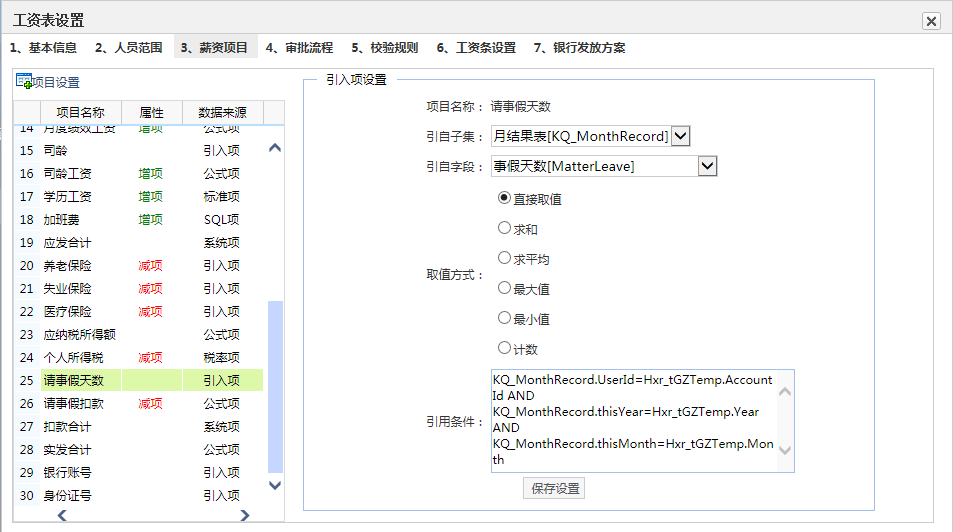The width and height of the screenshot is (953, 532).
Task: Pick the 计数 radio option
Action: coord(505,348)
